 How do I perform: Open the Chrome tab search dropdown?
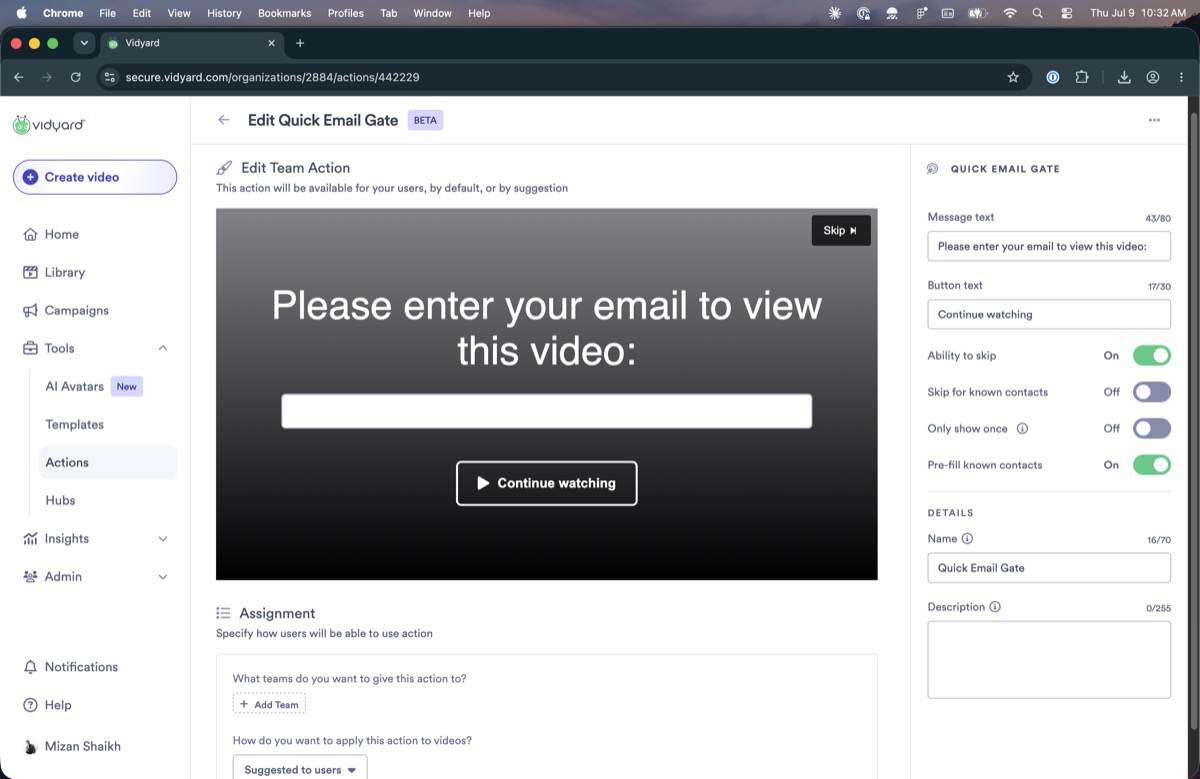(x=84, y=43)
